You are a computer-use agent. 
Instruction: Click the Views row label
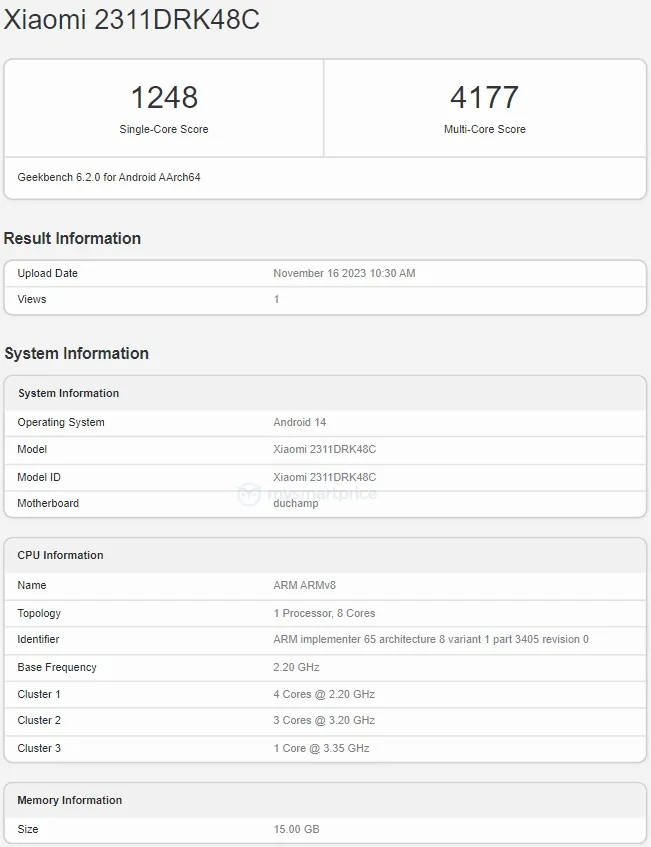click(32, 299)
